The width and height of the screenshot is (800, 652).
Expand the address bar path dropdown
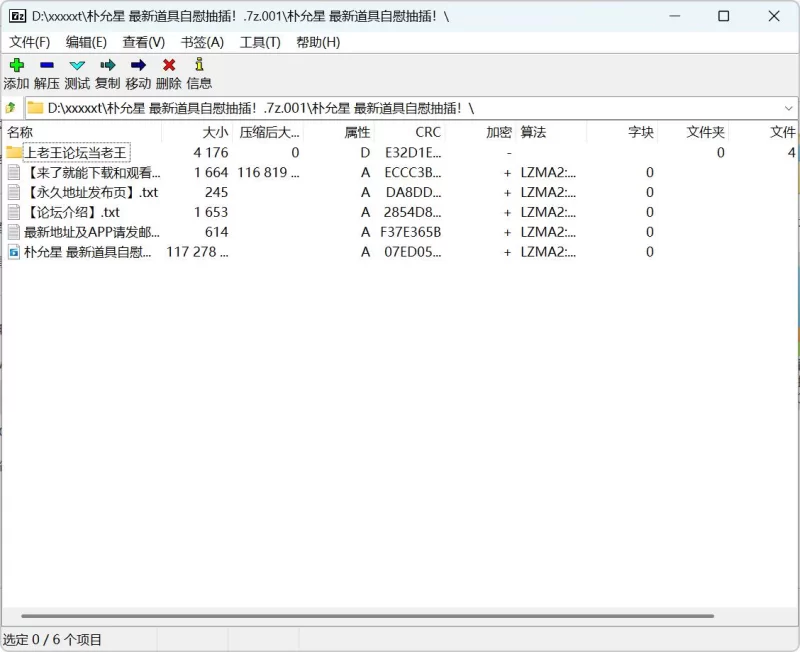[788, 108]
